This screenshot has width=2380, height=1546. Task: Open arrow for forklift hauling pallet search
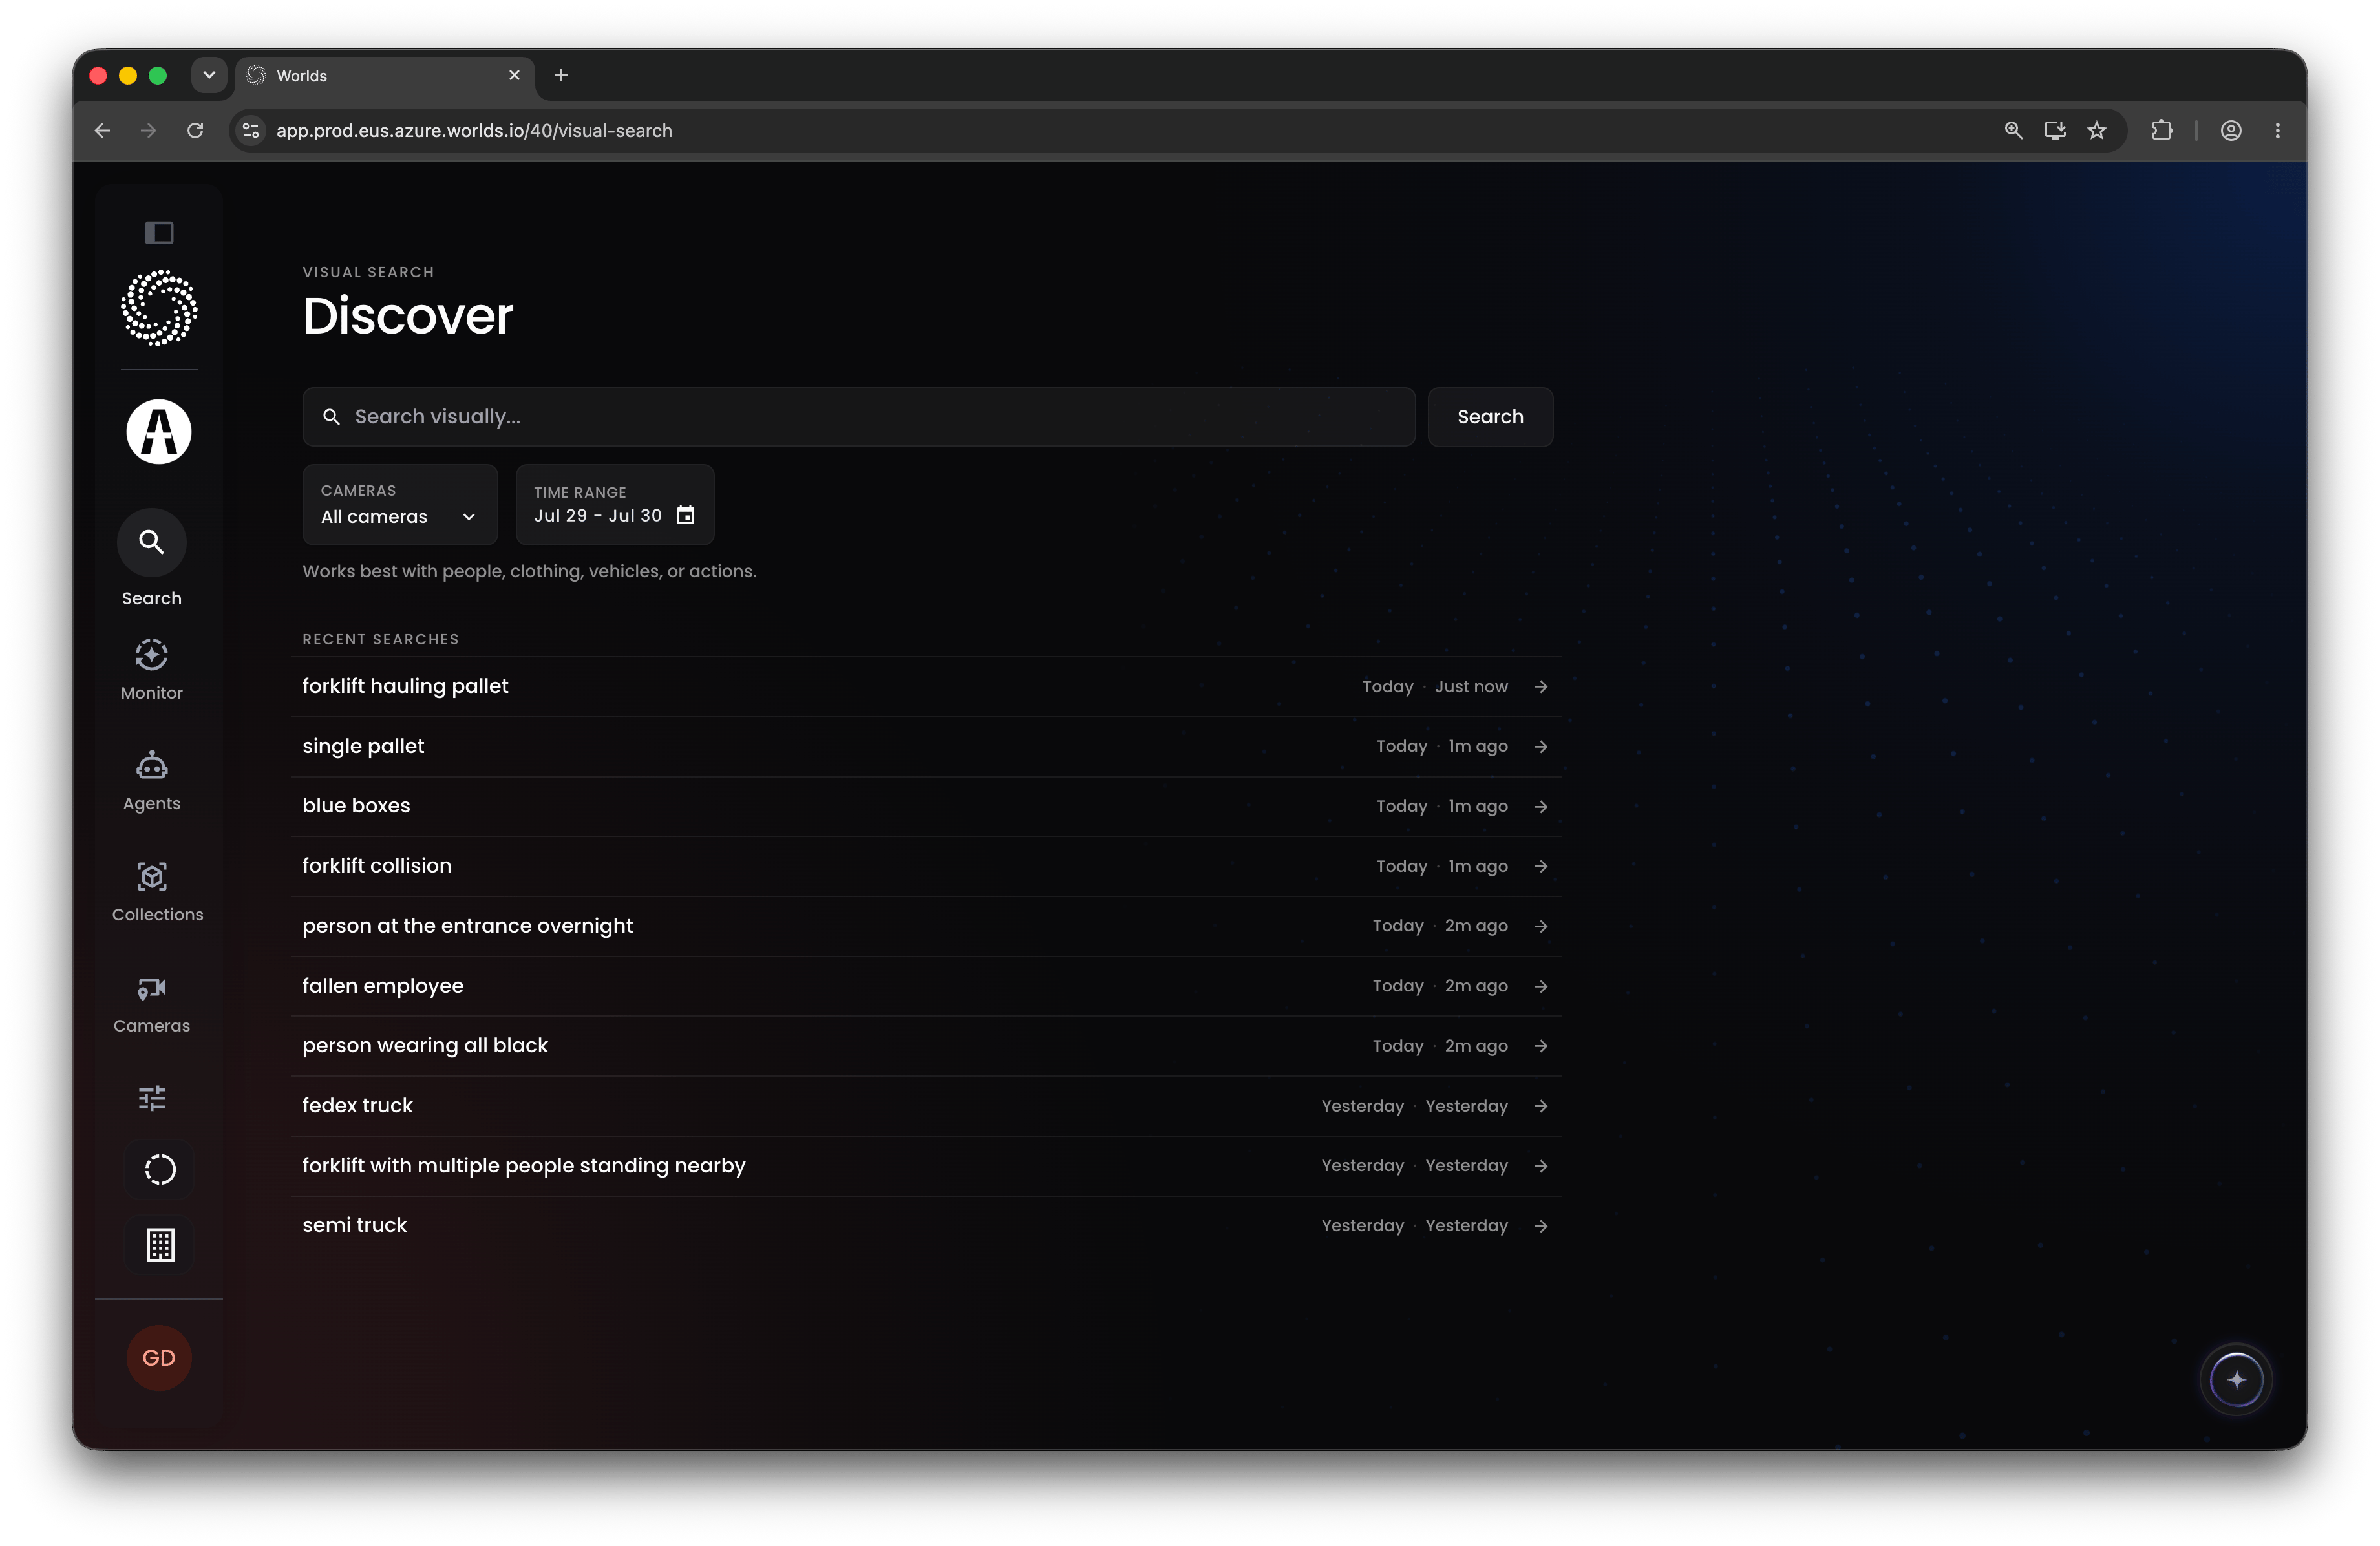click(1541, 686)
